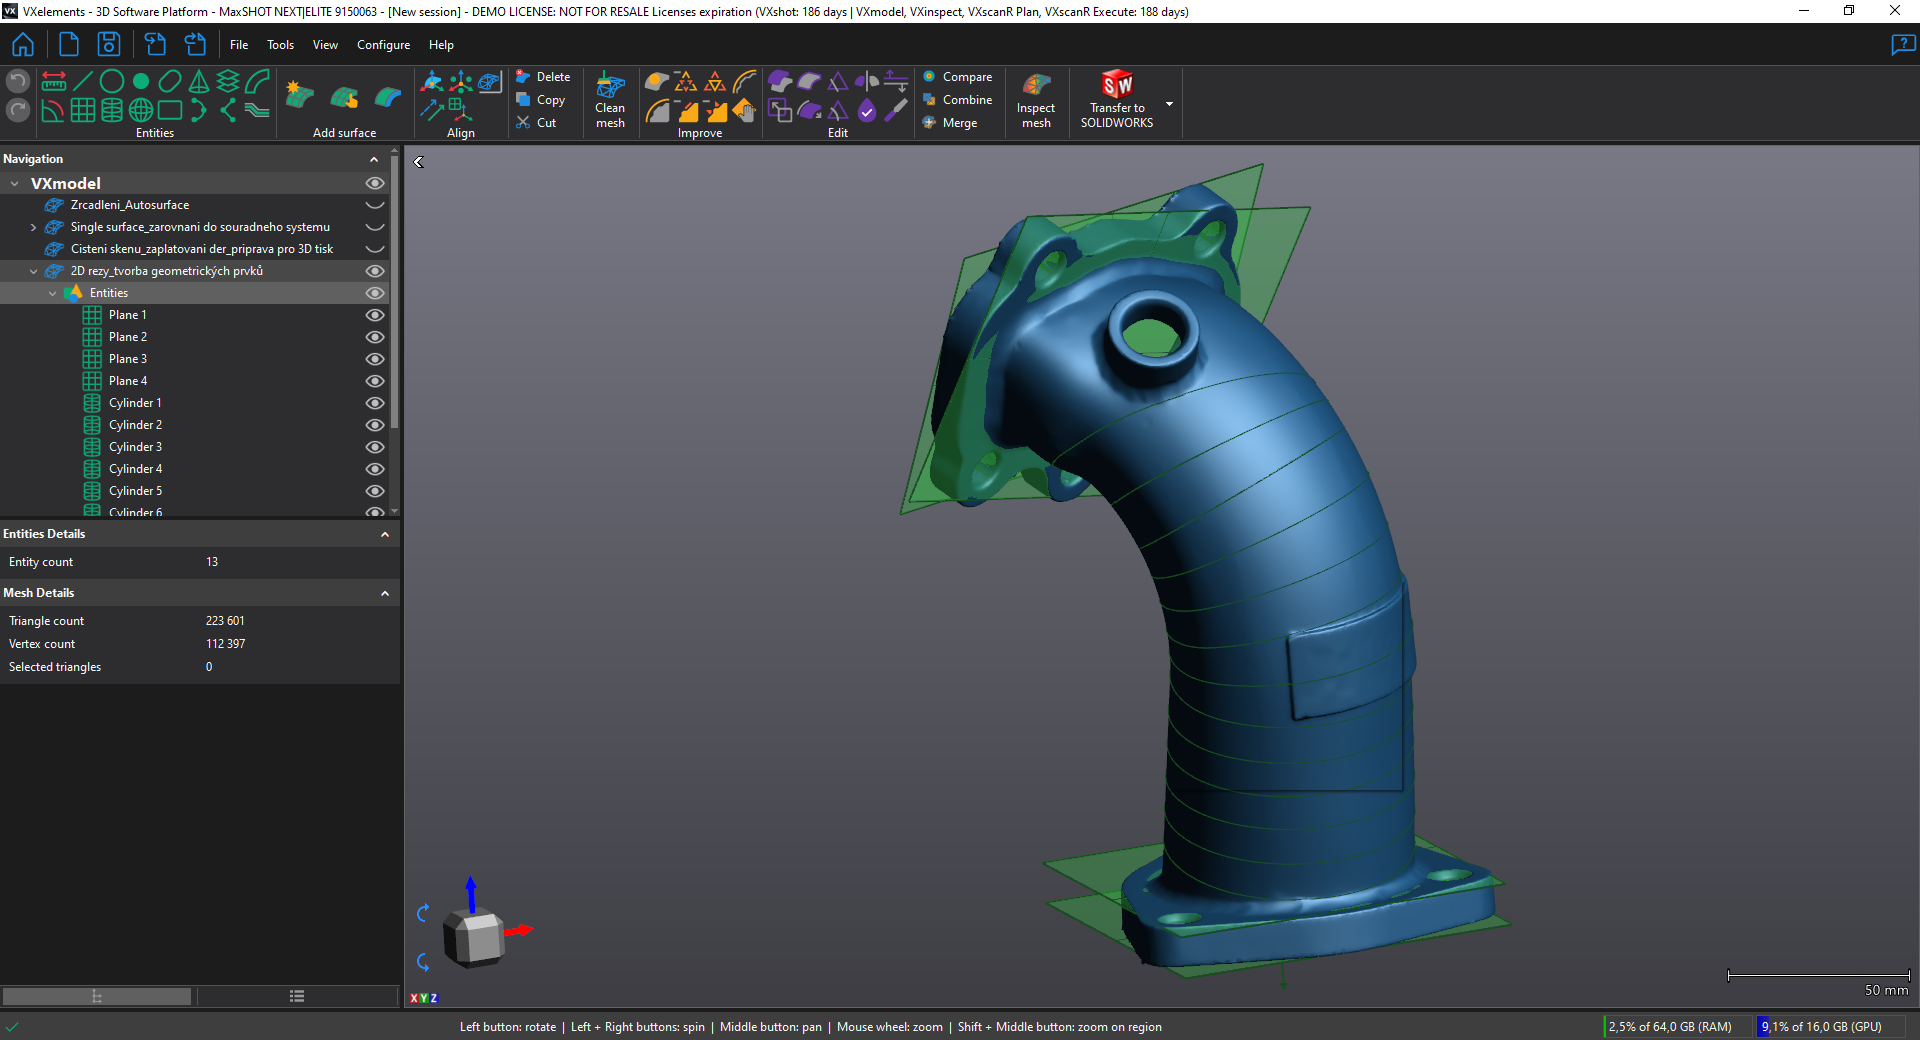Hide Plane 1 with eye icon
The width and height of the screenshot is (1920, 1040).
(375, 315)
